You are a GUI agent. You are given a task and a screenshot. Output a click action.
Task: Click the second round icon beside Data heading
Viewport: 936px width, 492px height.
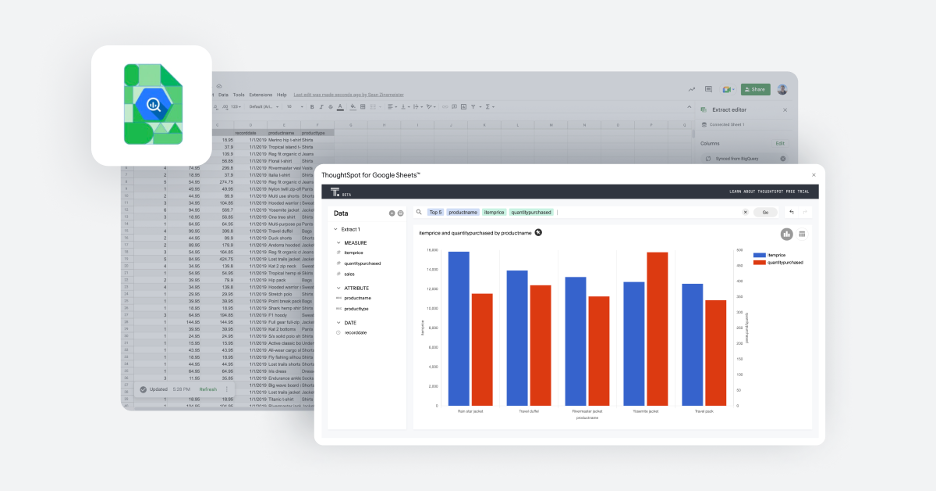click(x=401, y=213)
